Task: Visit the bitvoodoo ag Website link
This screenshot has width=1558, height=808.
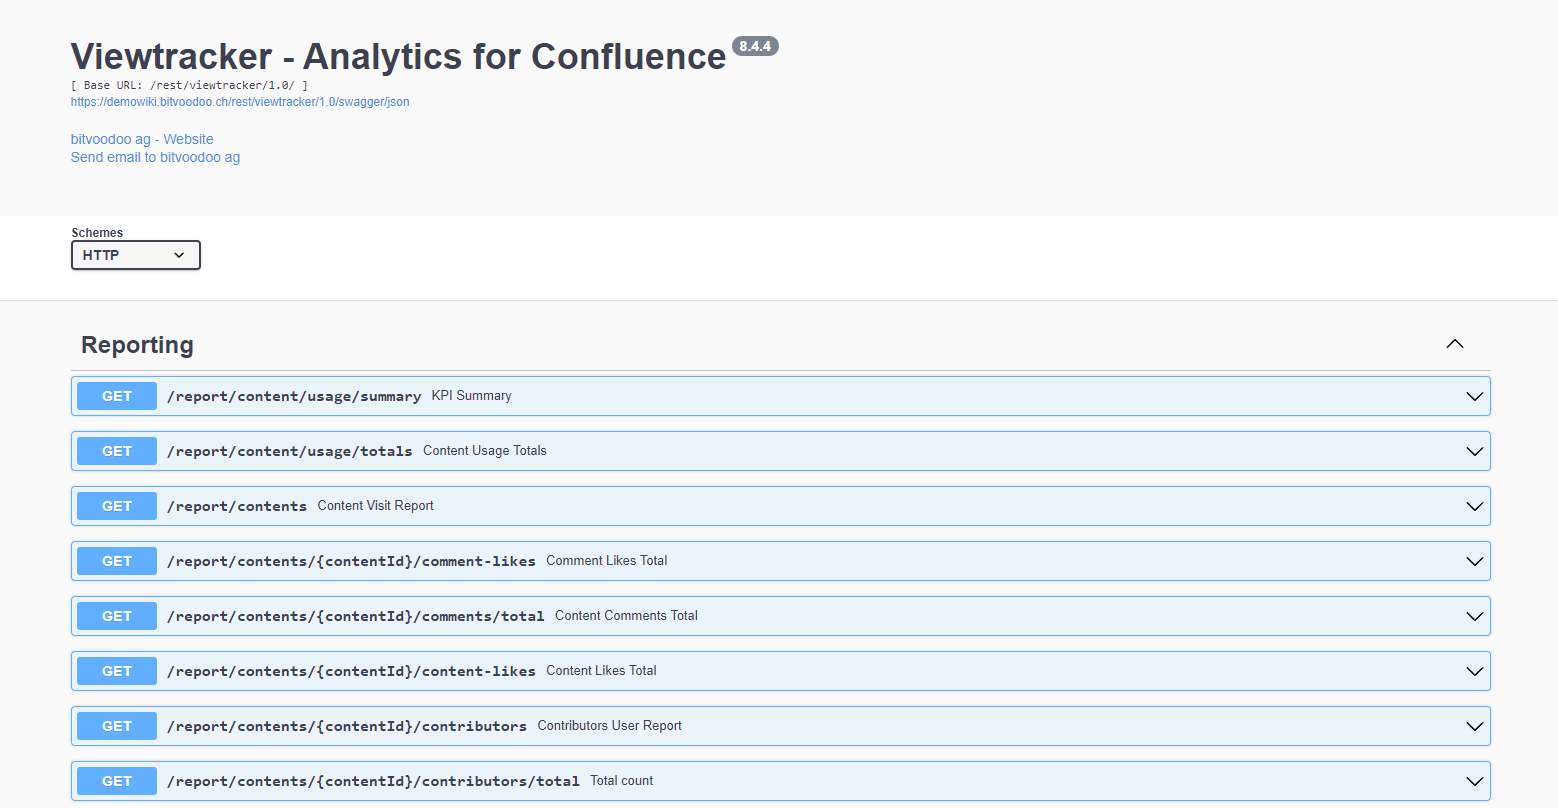Action: click(142, 139)
